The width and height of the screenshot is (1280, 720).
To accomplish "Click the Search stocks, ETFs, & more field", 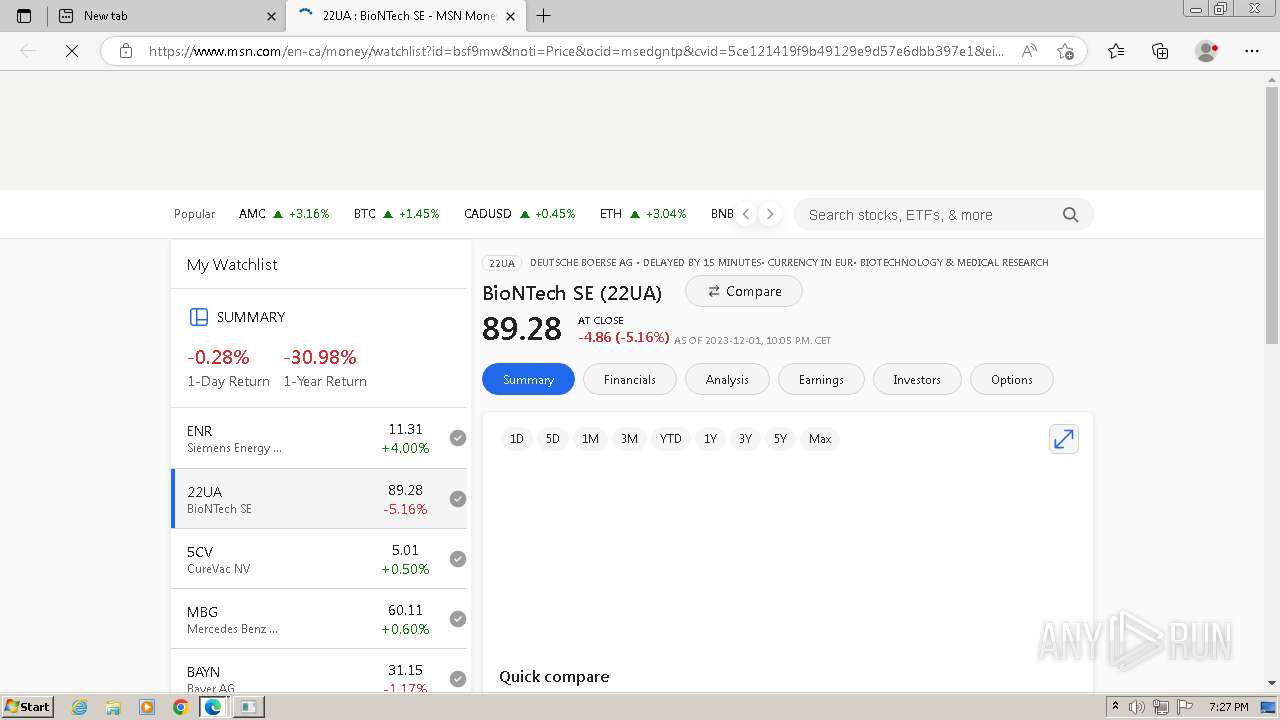I will tap(930, 215).
